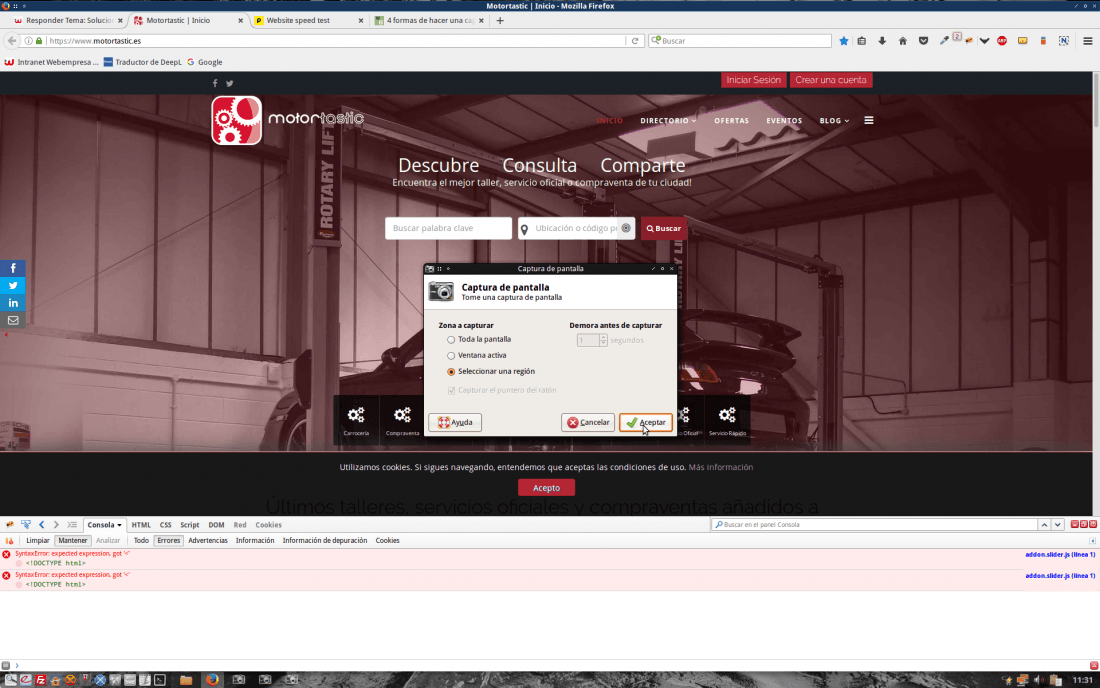Click the Iniciar Sesión button
The width and height of the screenshot is (1100, 688).
tap(753, 80)
